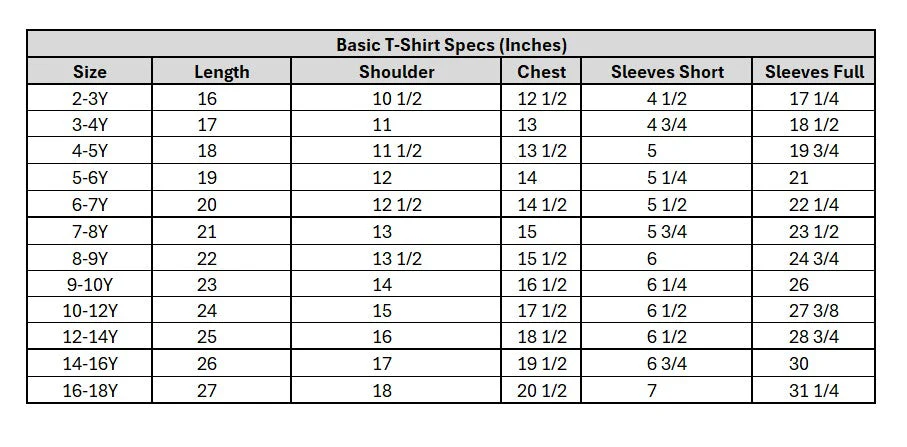907x447 pixels.
Task: Click Length value 16 for 2-3Y
Action: (207, 99)
